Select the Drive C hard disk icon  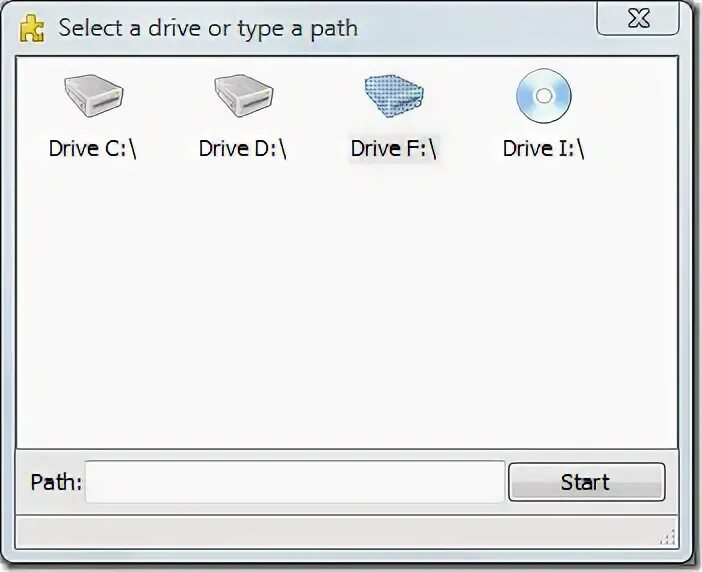pyautogui.click(x=94, y=96)
